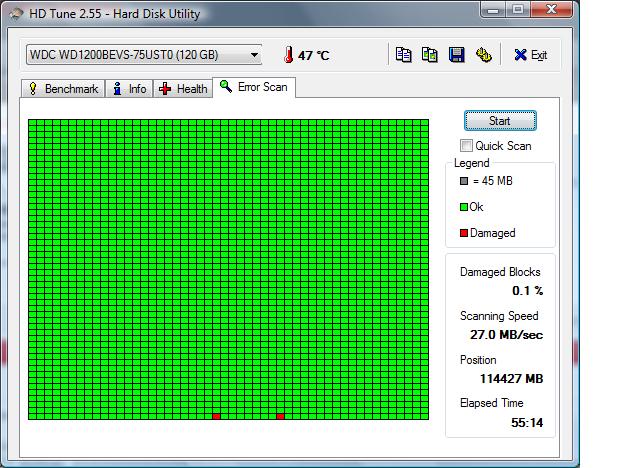This screenshot has width=640, height=468.
Task: Minimize the HD Tune window
Action: pyautogui.click(x=493, y=10)
